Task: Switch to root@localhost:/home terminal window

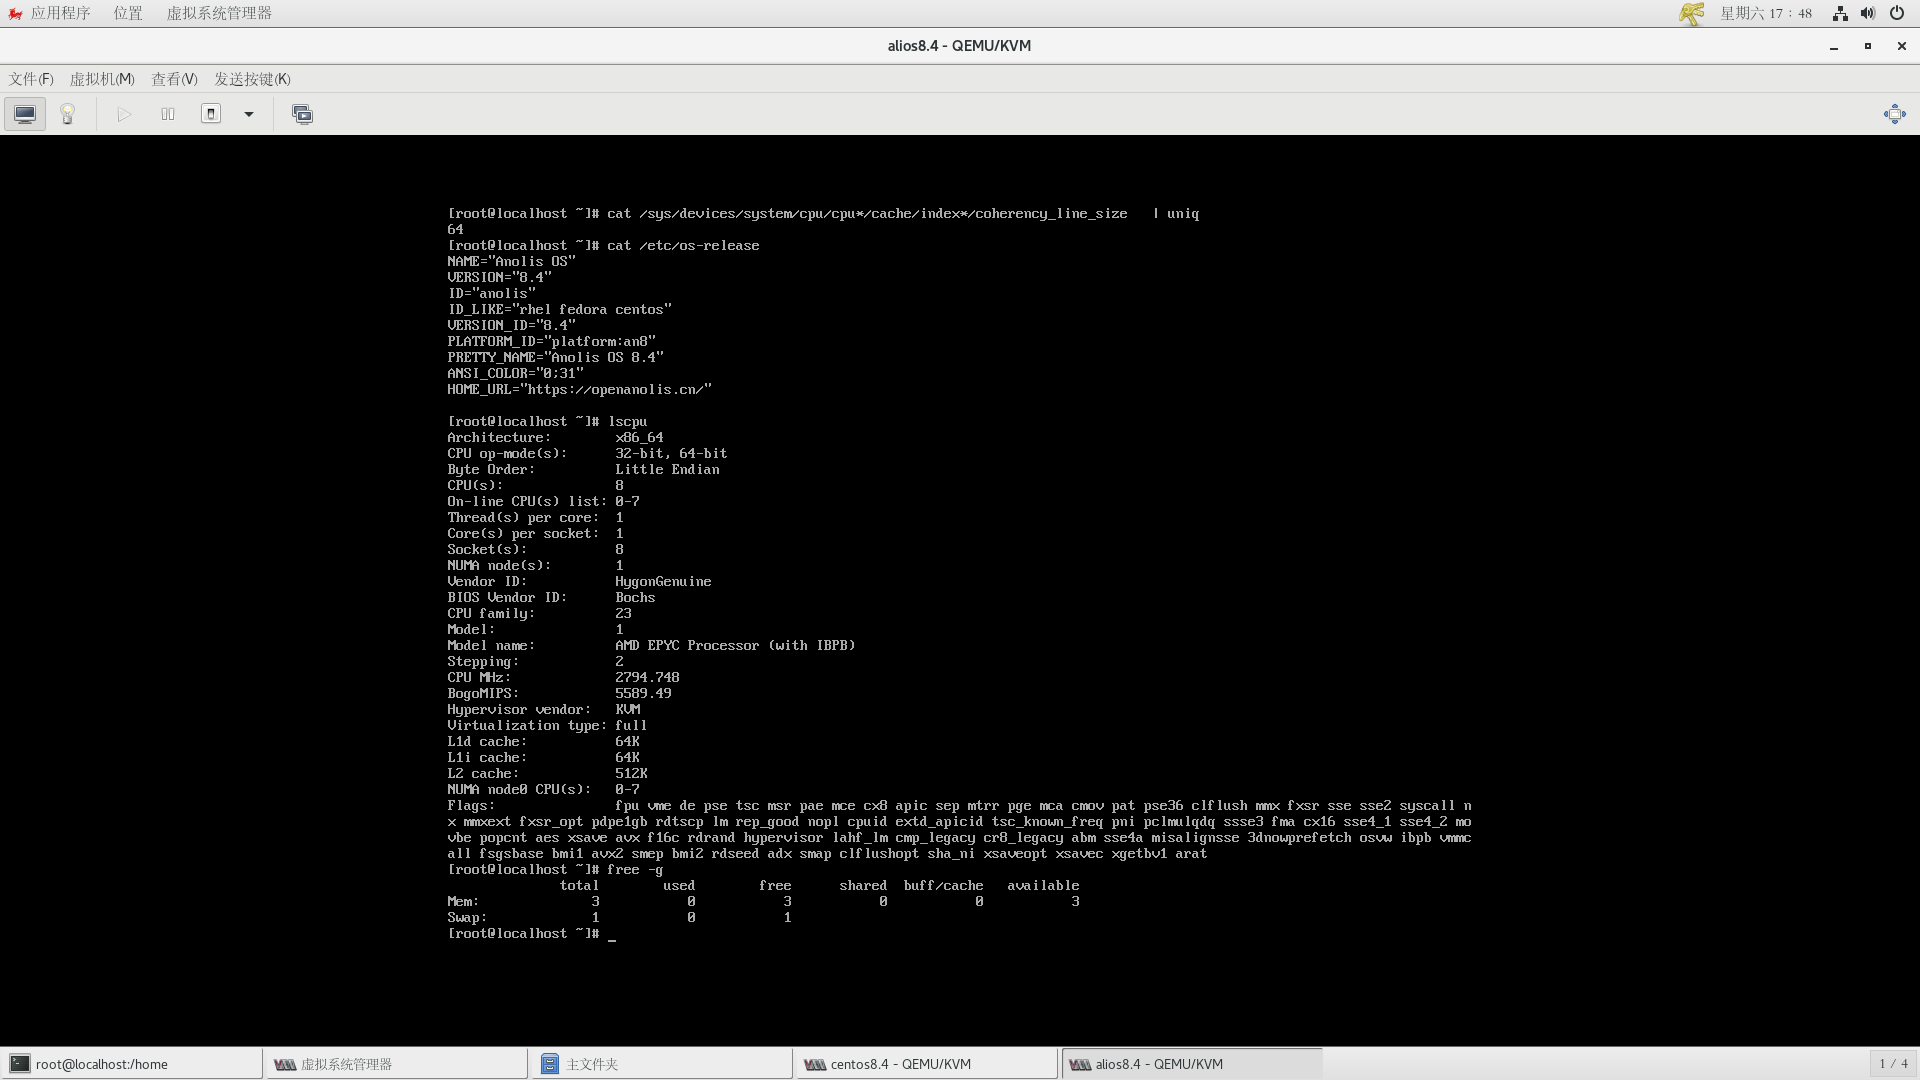Action: click(102, 1064)
